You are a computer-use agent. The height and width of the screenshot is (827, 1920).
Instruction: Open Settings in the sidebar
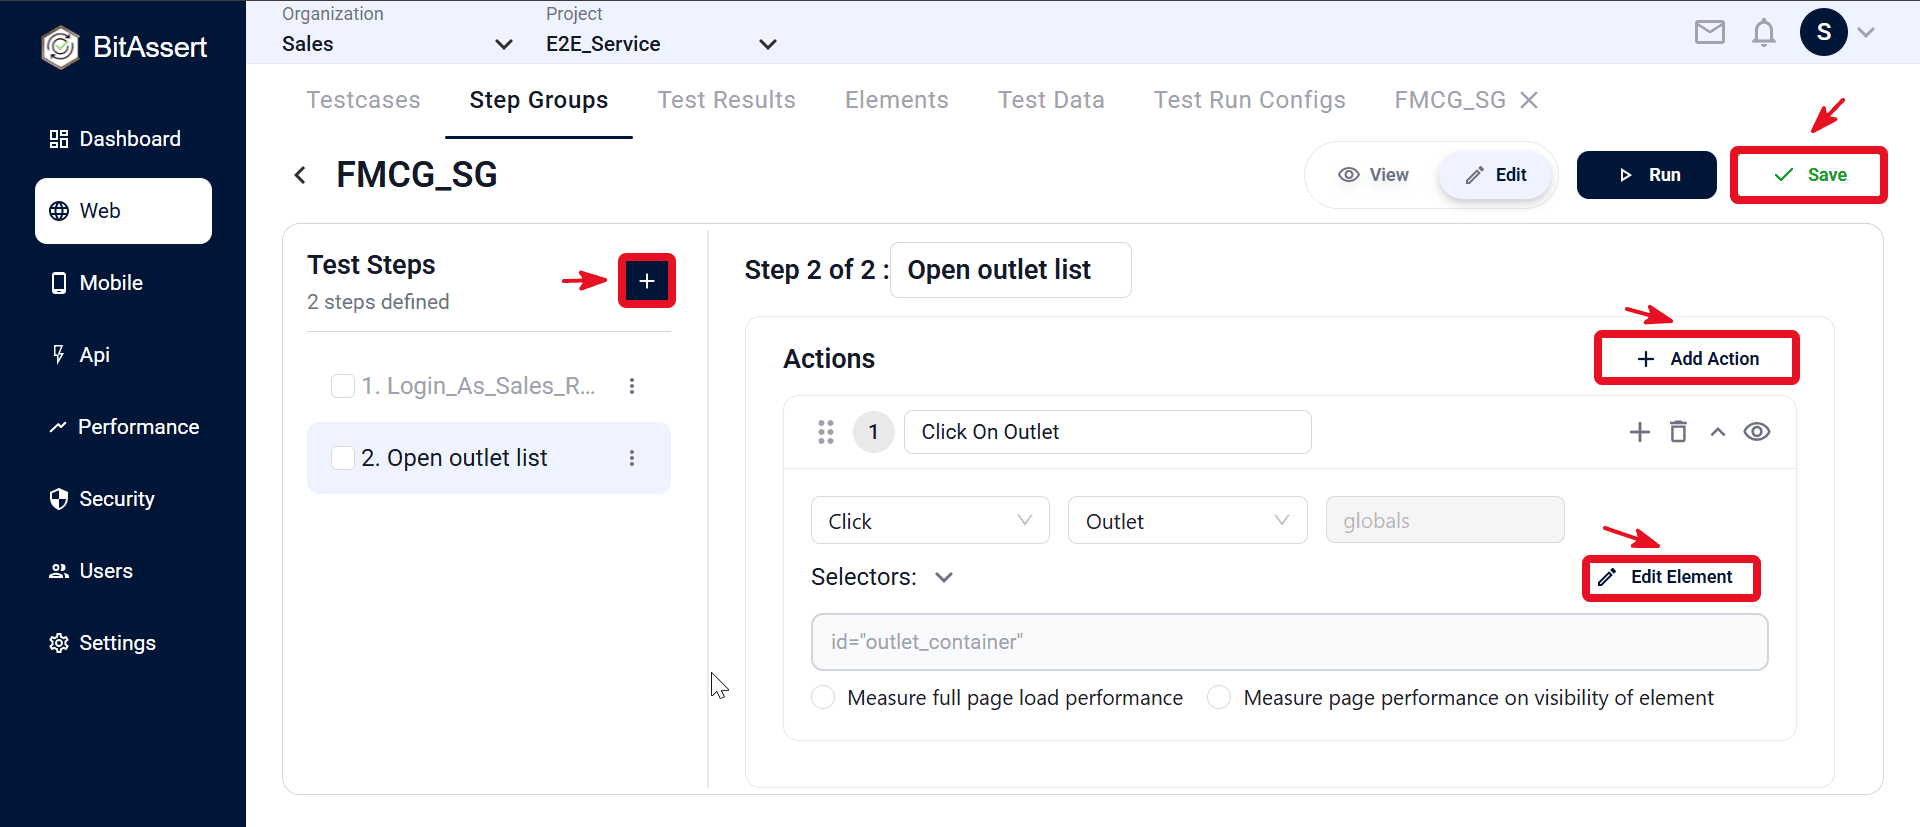point(123,643)
